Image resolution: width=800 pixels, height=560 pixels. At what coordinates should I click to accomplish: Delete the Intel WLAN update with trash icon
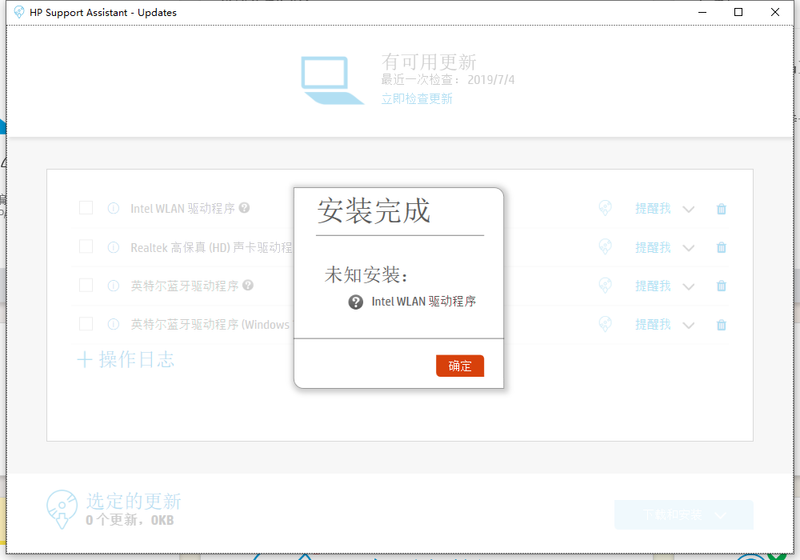[721, 209]
